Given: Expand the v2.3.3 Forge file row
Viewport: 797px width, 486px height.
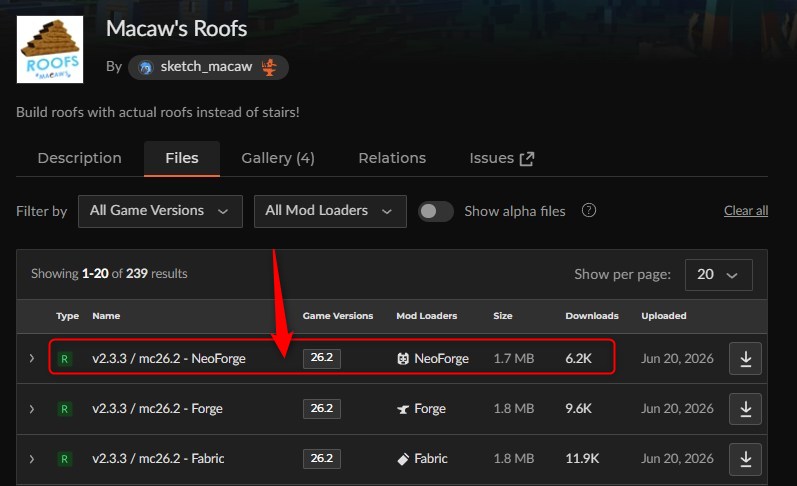Looking at the screenshot, I should coord(32,409).
